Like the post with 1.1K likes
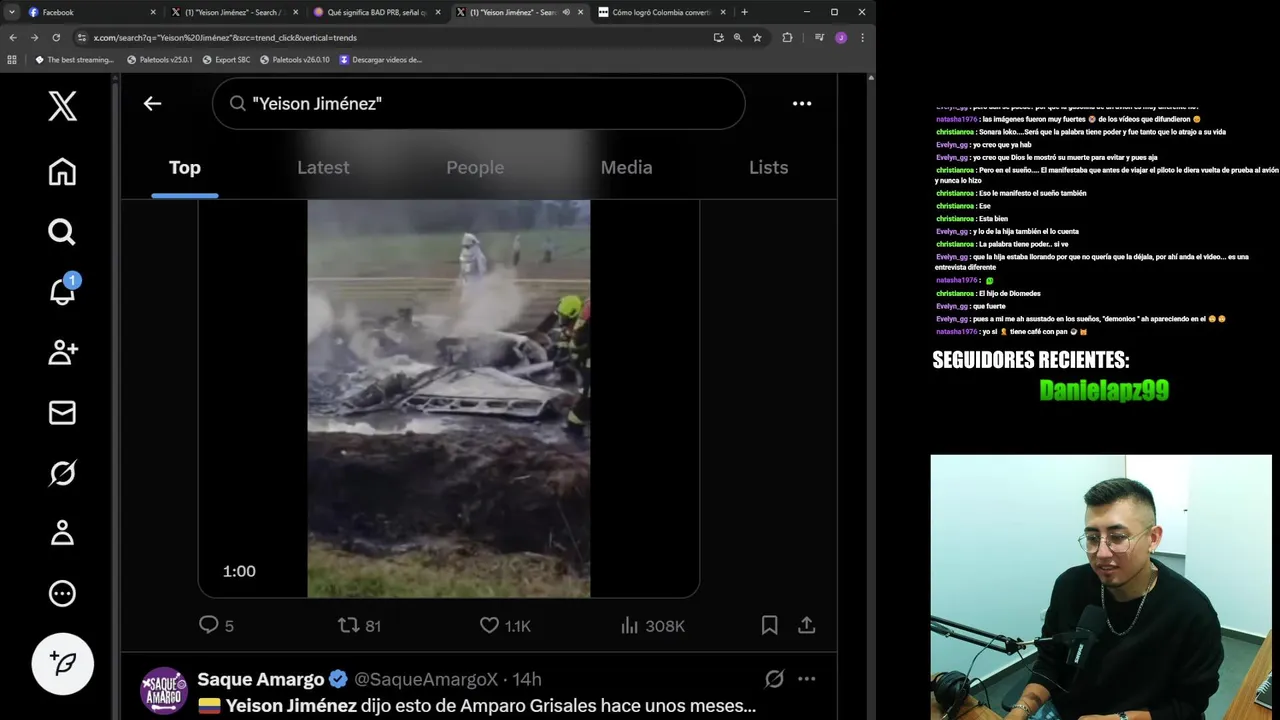Viewport: 1280px width, 720px height. (x=505, y=625)
